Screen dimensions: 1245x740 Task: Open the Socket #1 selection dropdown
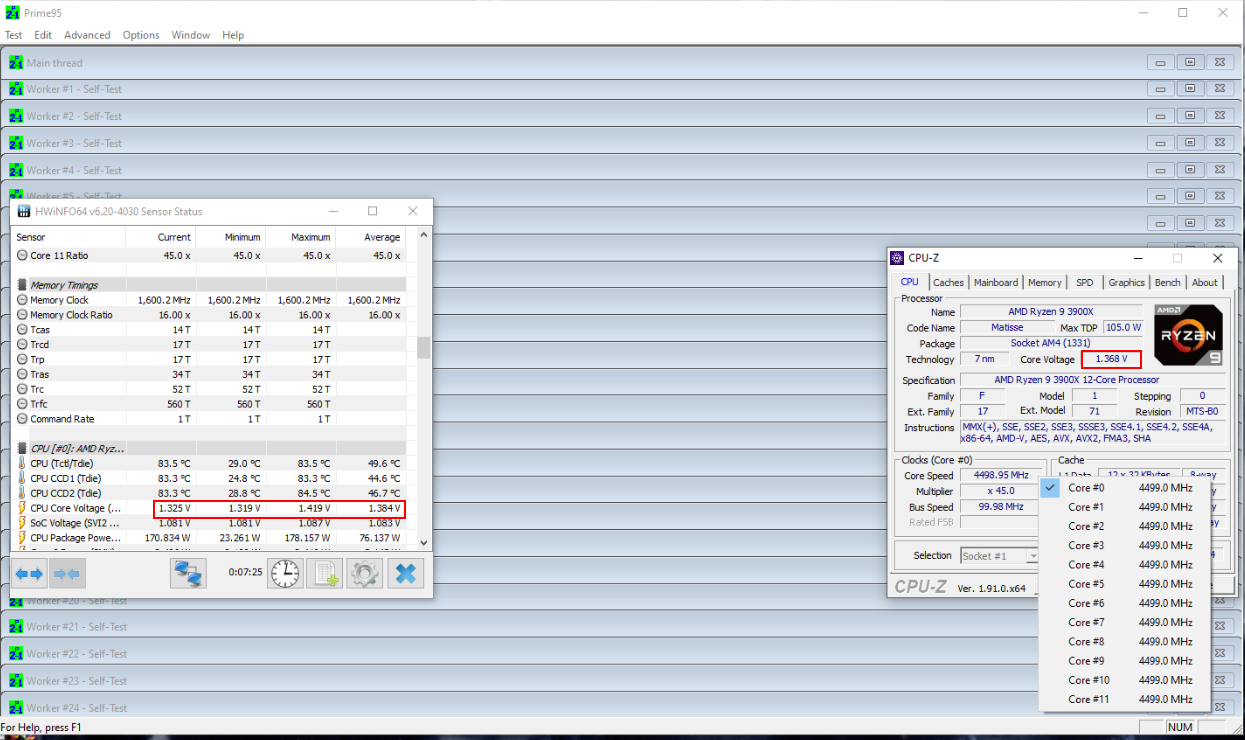(x=1000, y=556)
